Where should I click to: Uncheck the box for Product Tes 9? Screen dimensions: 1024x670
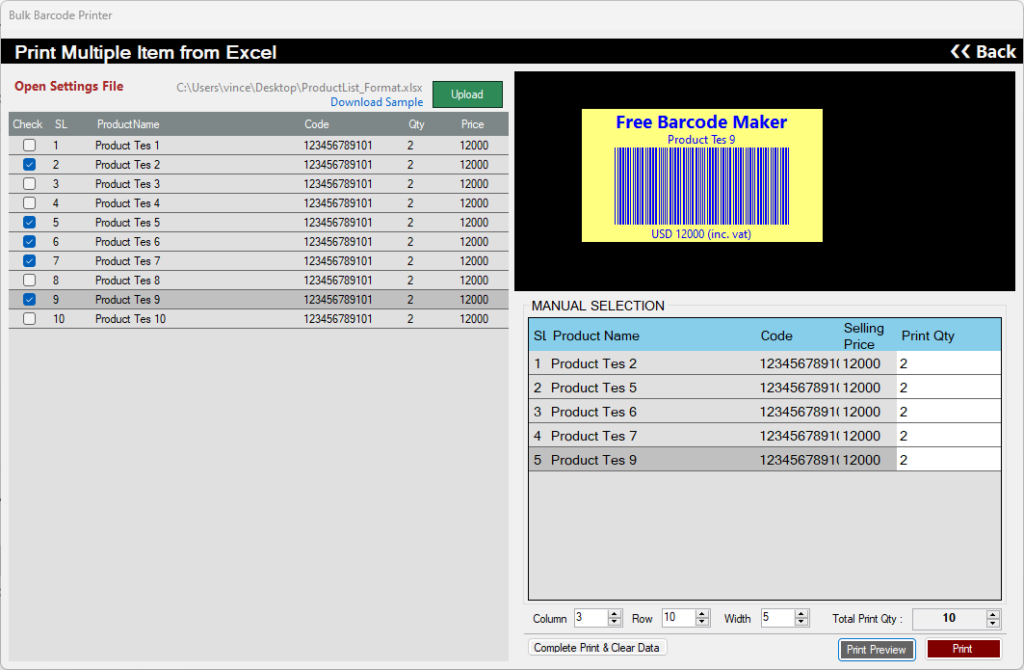click(29, 299)
